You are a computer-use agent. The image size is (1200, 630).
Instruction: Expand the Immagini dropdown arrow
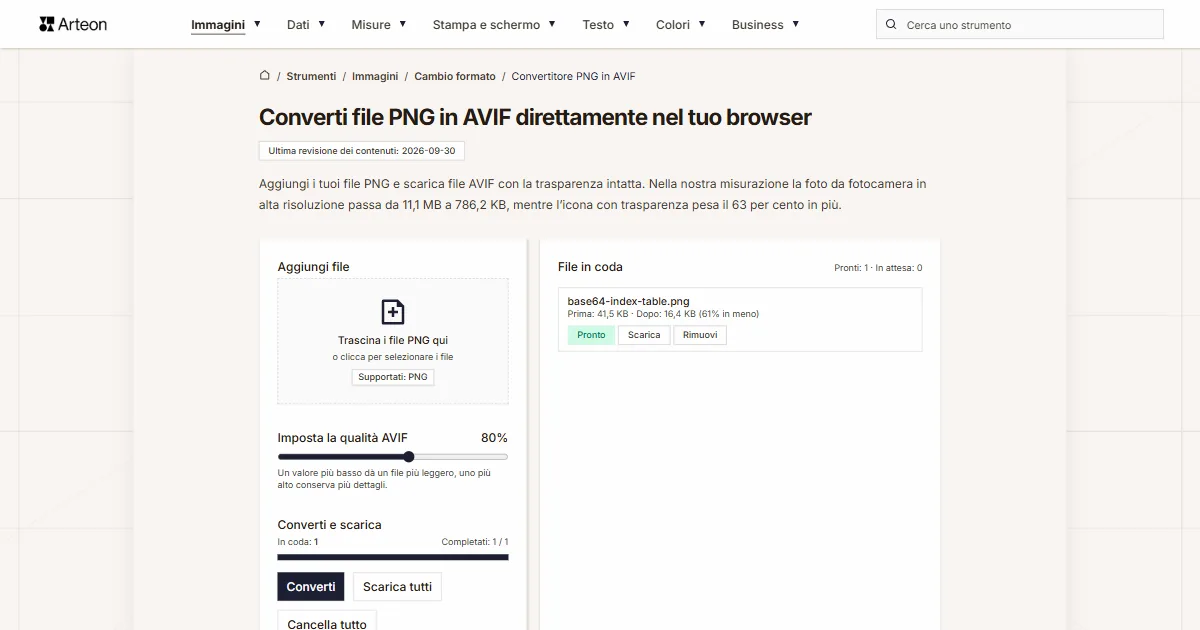point(257,23)
